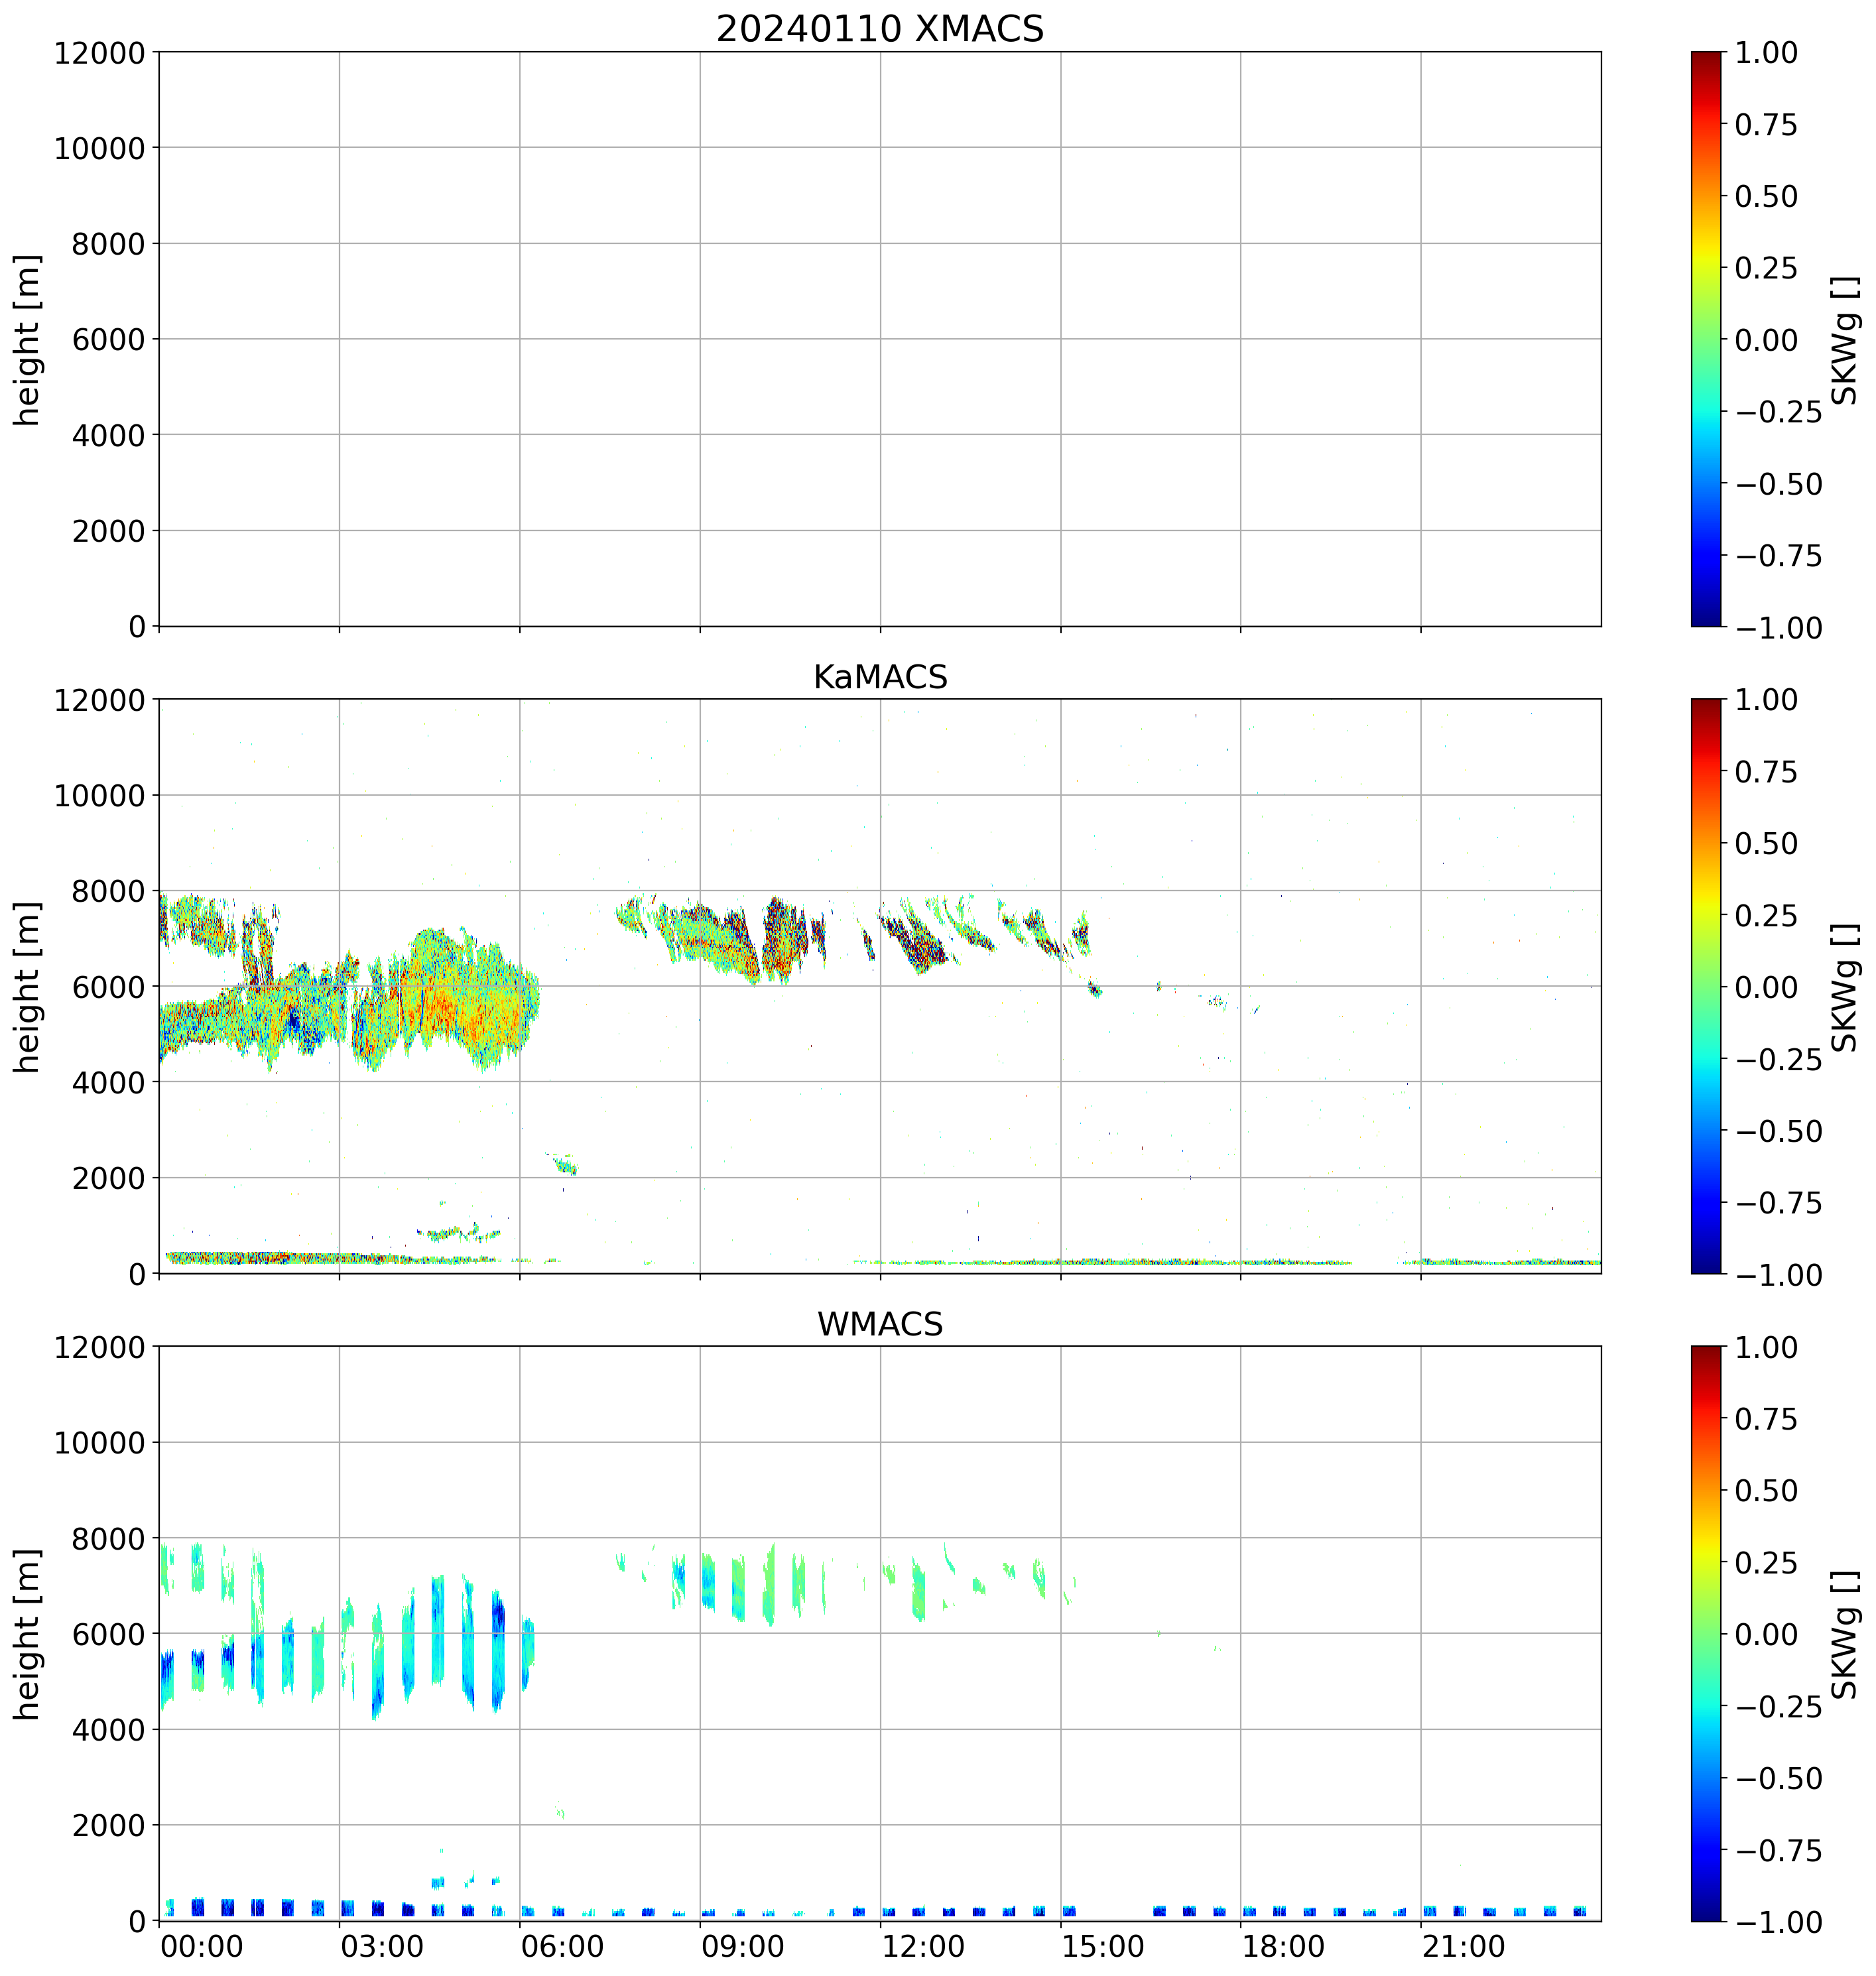Click the 0.00 label on KaMACS colorbar
The image size is (1876, 1976).
pos(1766,987)
